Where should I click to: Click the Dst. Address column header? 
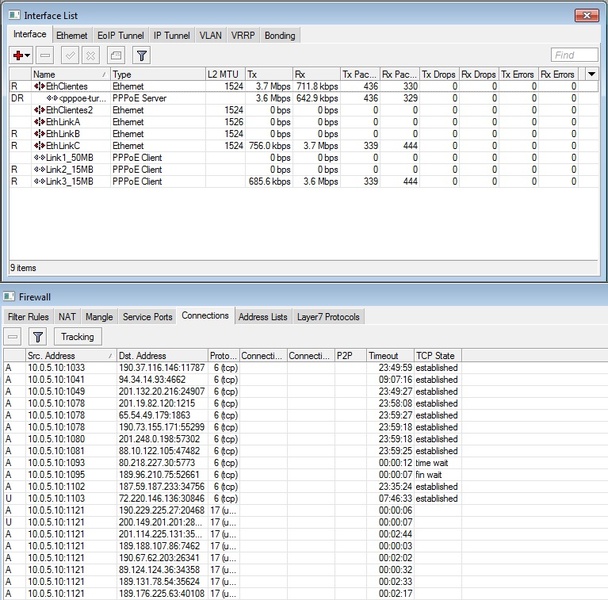(162, 355)
